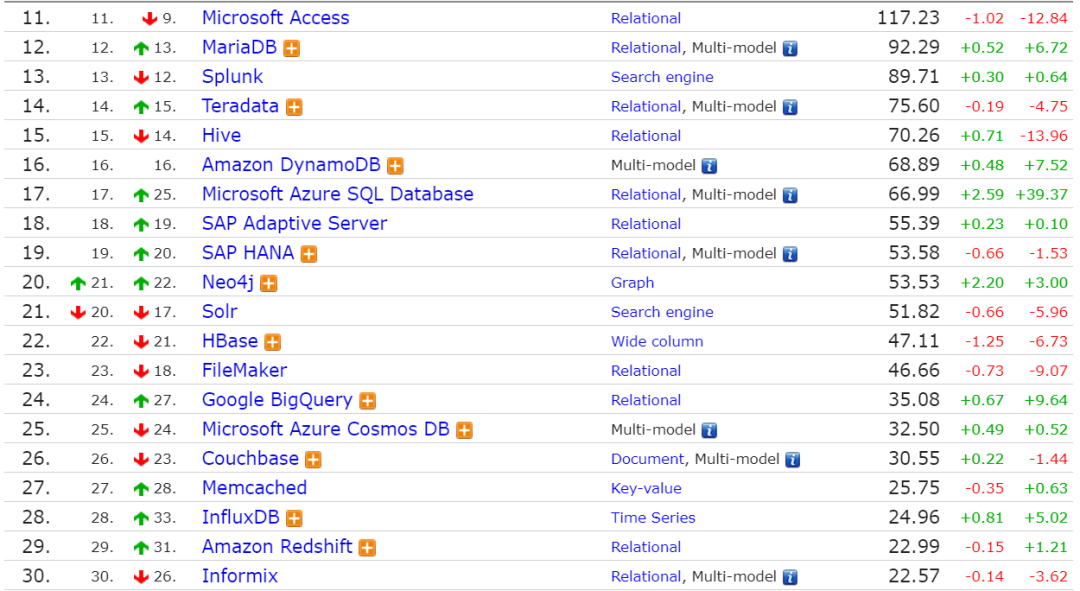This screenshot has width=1080, height=591.
Task: Click the orange plus icon next to Neo4j
Action: 268,284
